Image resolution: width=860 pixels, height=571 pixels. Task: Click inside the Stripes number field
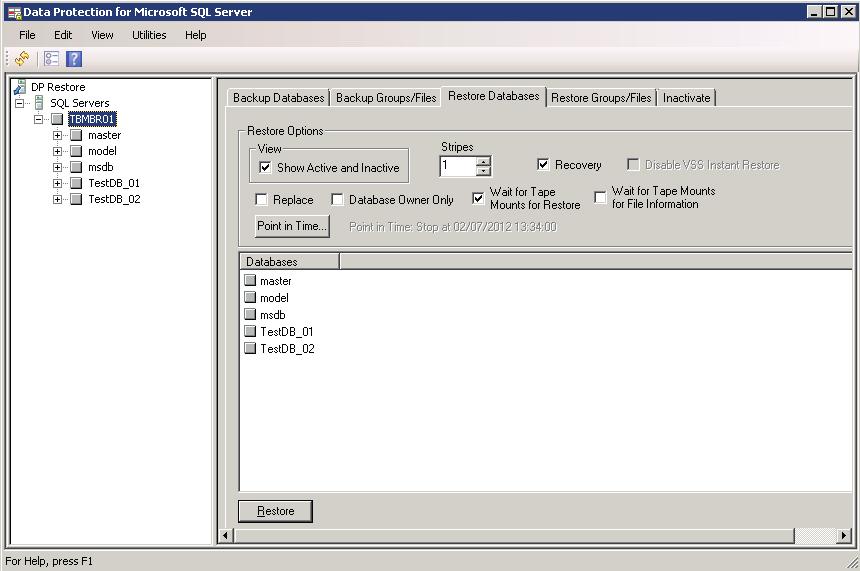[457, 166]
